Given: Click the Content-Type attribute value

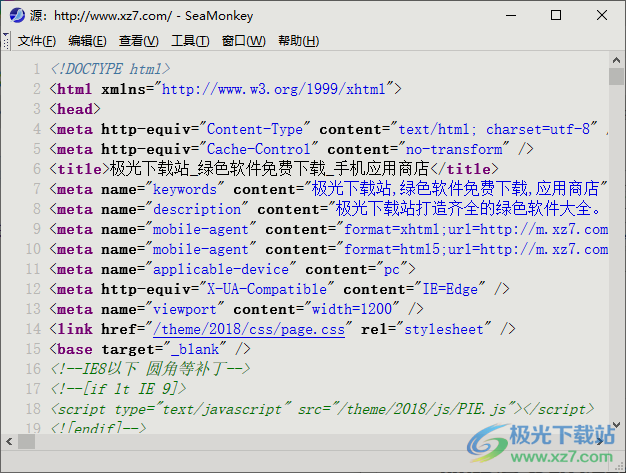Looking at the screenshot, I should click(x=255, y=129).
